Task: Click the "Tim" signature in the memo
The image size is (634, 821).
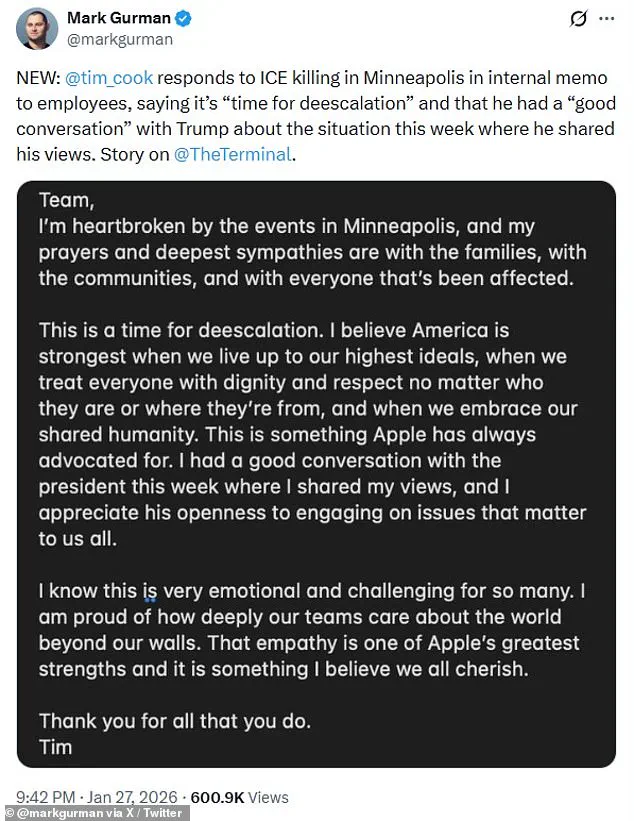Action: pyautogui.click(x=55, y=747)
